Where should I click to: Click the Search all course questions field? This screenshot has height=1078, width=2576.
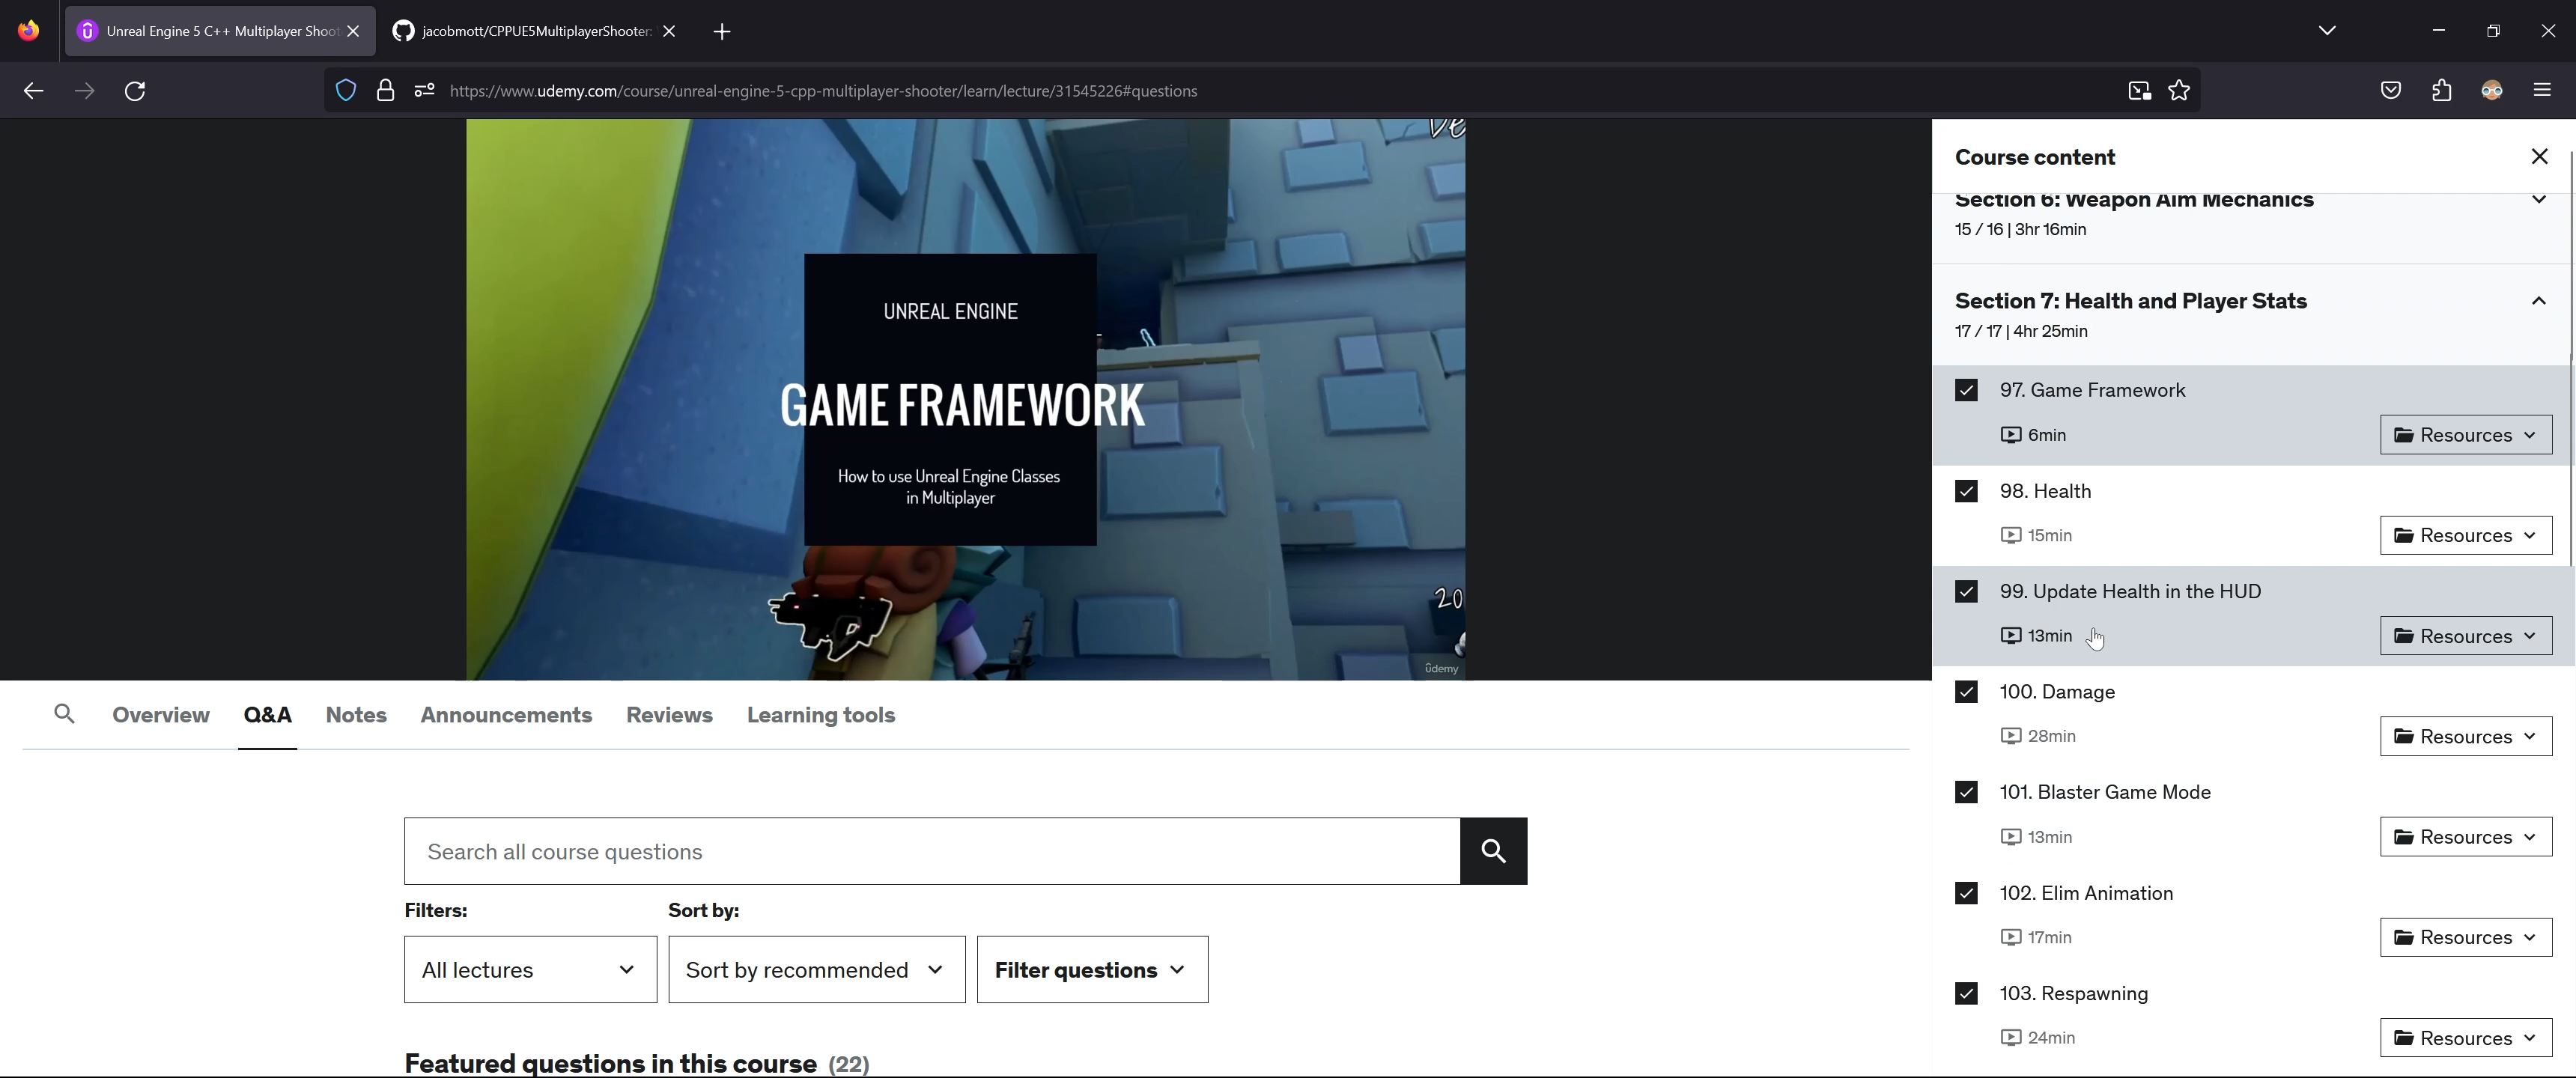coord(931,851)
